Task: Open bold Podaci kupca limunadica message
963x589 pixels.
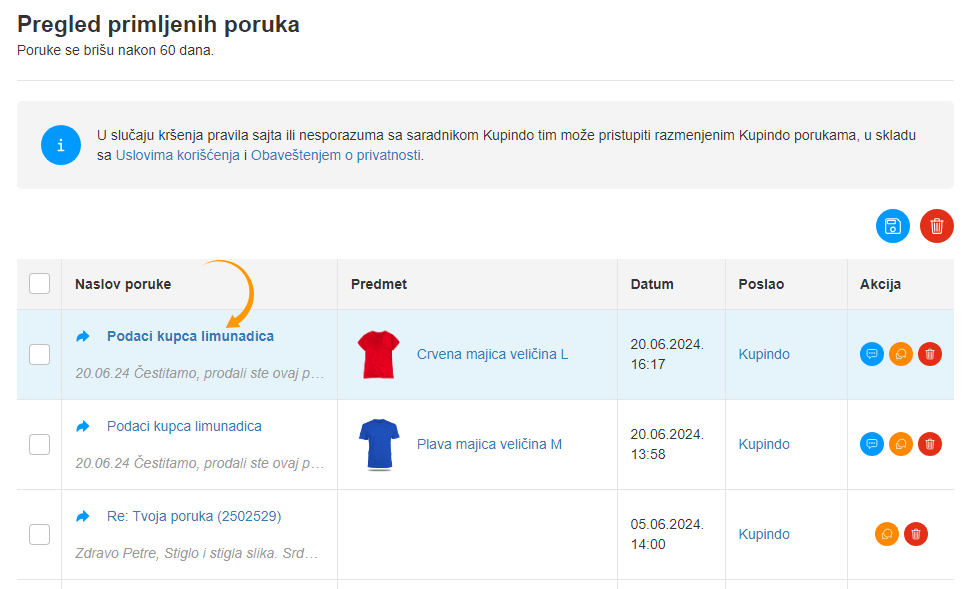Action: pyautogui.click(x=190, y=336)
